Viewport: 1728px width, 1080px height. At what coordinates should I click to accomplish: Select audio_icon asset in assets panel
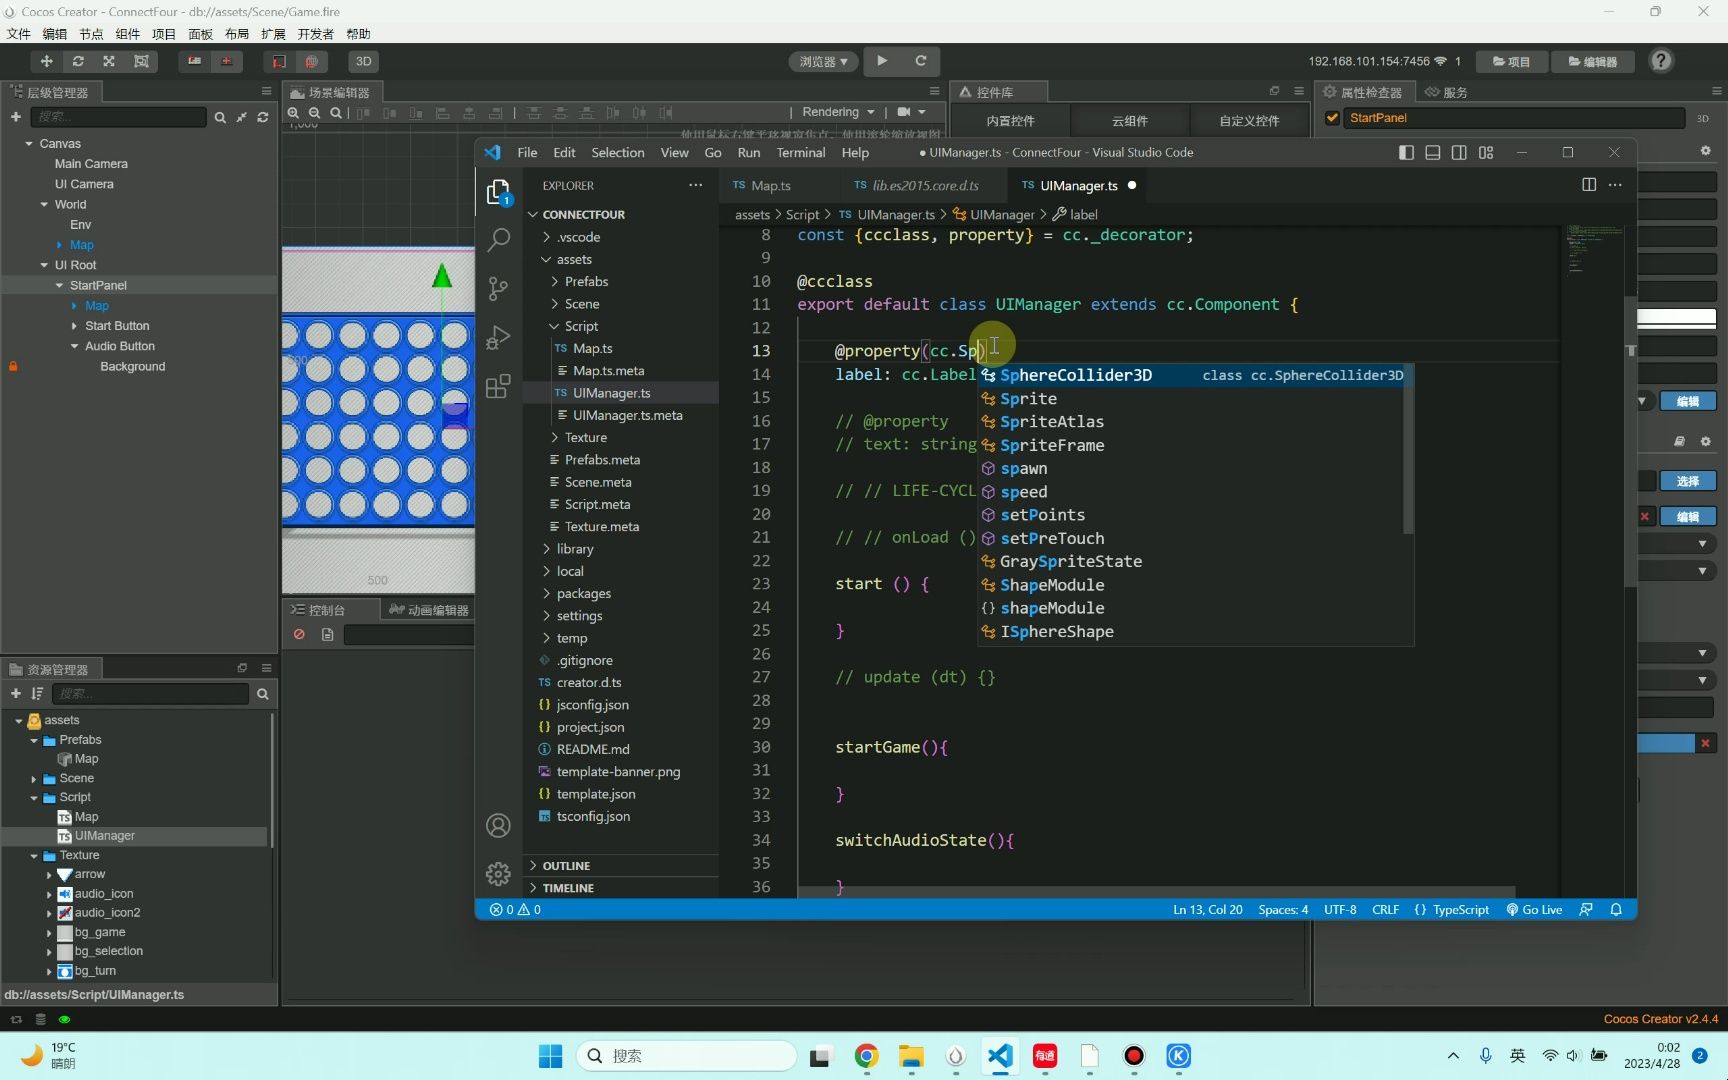tap(103, 894)
